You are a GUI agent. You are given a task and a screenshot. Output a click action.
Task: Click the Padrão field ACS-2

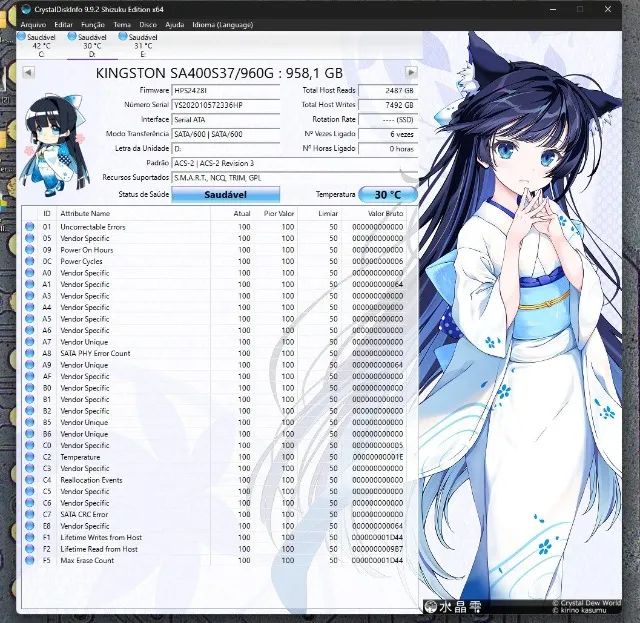pos(294,163)
